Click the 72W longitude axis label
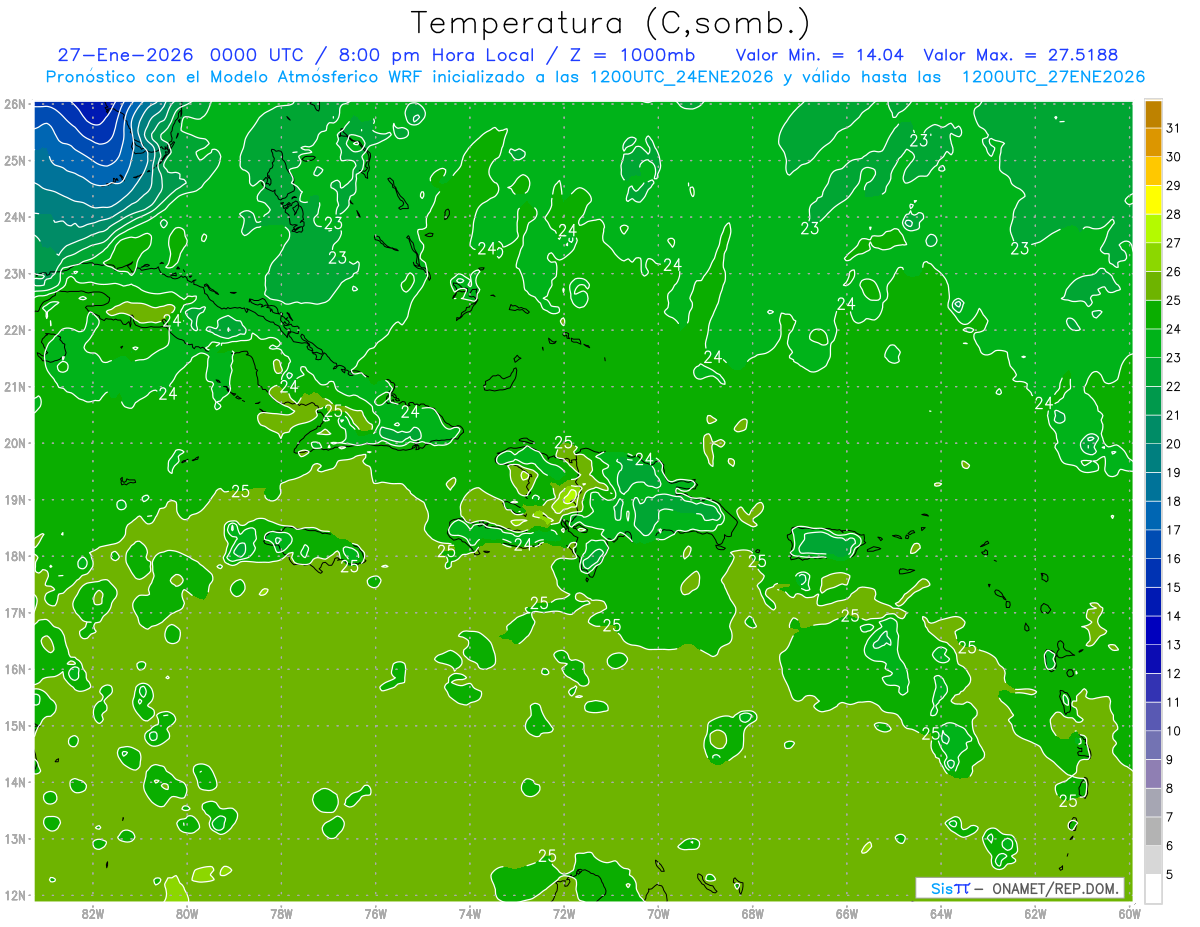This screenshot has height=927, width=1200. coord(564,913)
